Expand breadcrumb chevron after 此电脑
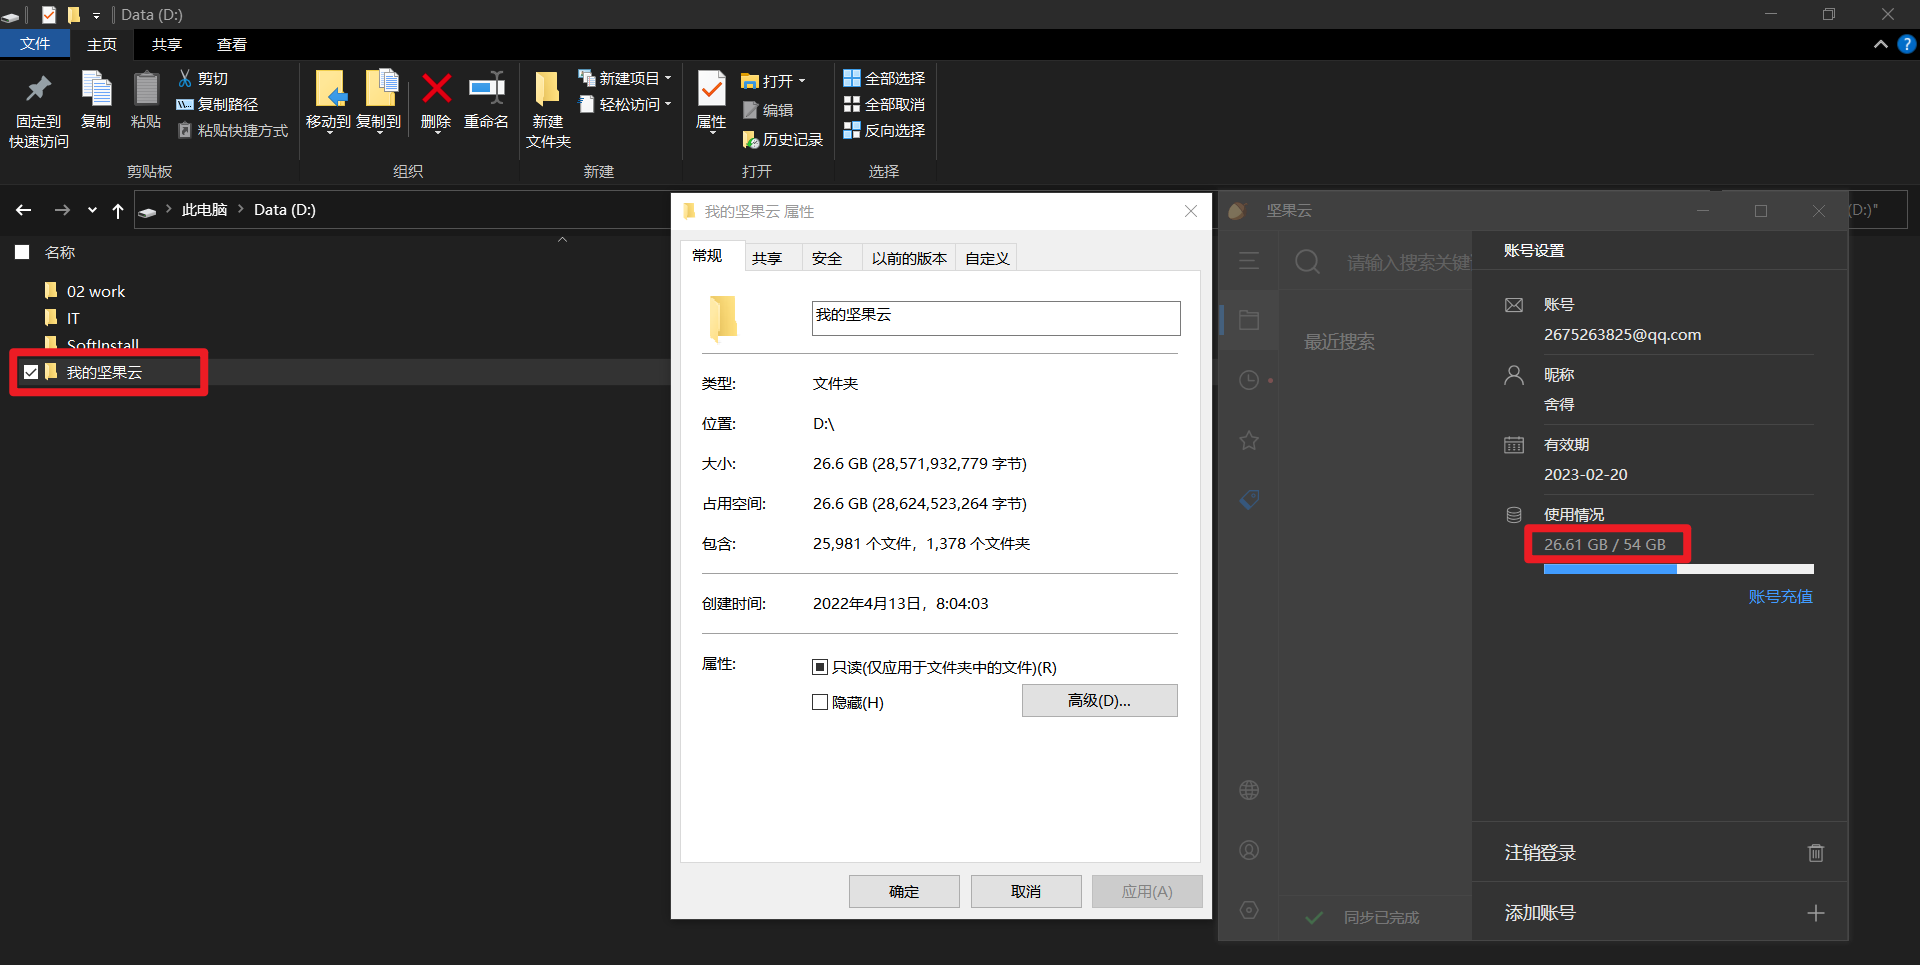The image size is (1920, 965). pyautogui.click(x=241, y=209)
